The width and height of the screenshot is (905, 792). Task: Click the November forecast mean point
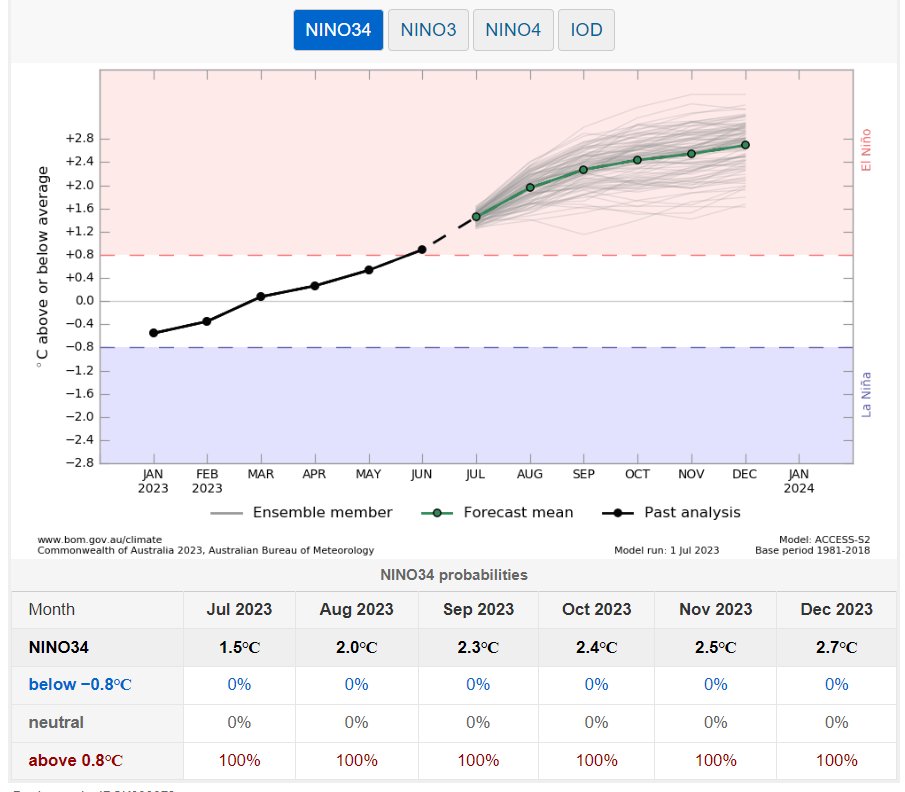tap(691, 154)
